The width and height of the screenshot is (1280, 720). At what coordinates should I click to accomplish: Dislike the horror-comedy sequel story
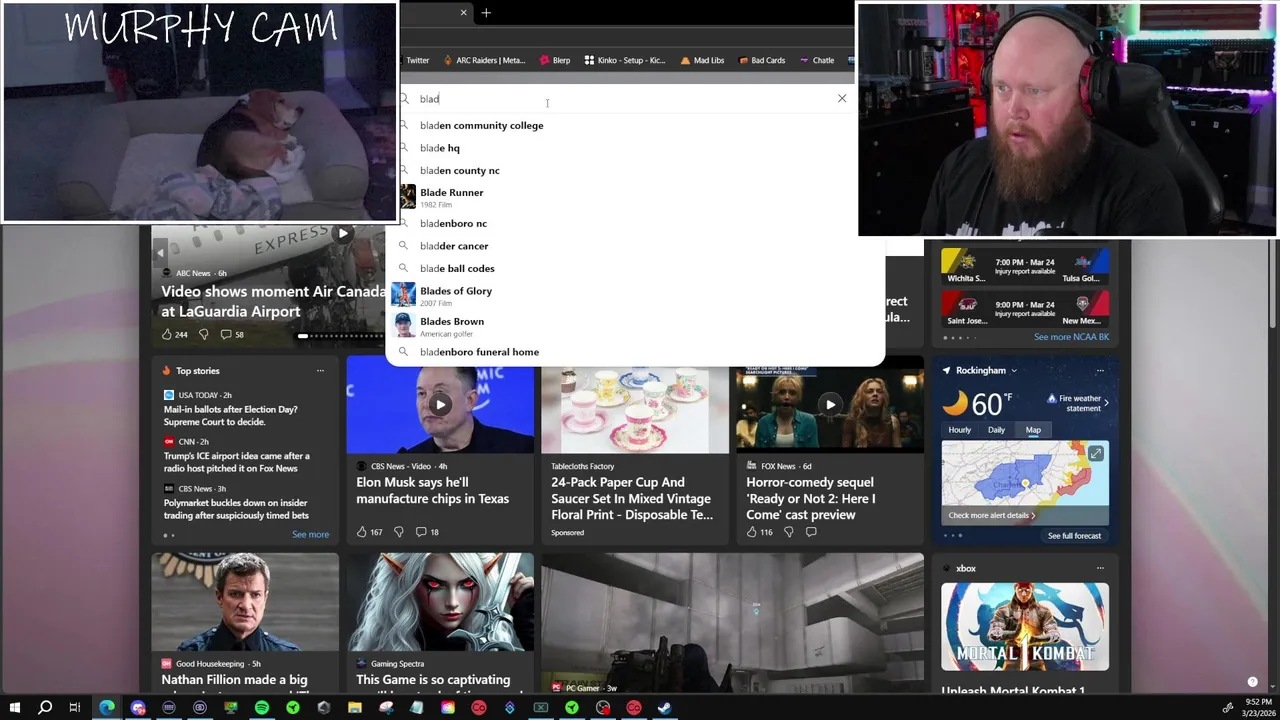(788, 532)
